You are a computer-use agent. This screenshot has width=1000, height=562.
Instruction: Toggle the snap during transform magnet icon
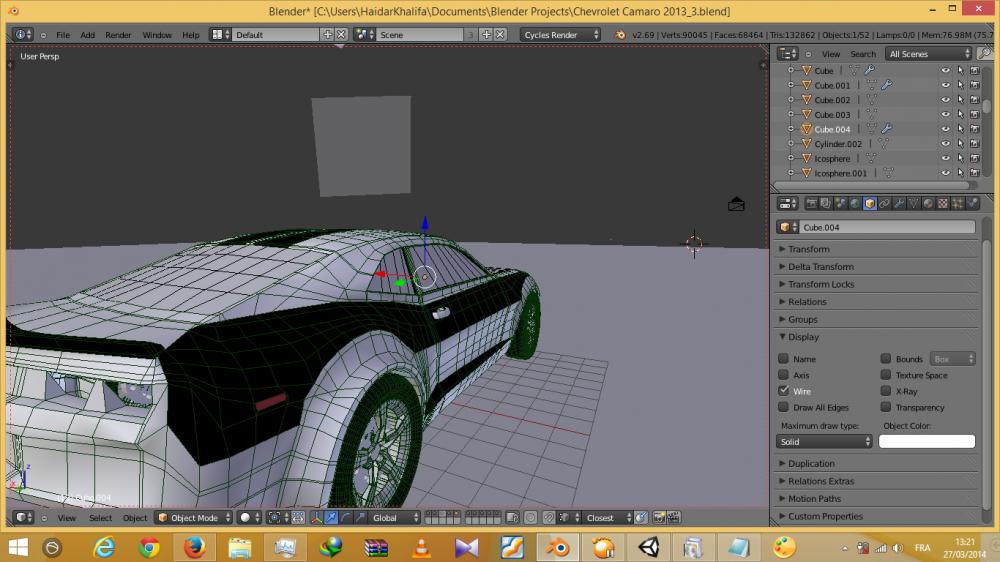point(548,518)
